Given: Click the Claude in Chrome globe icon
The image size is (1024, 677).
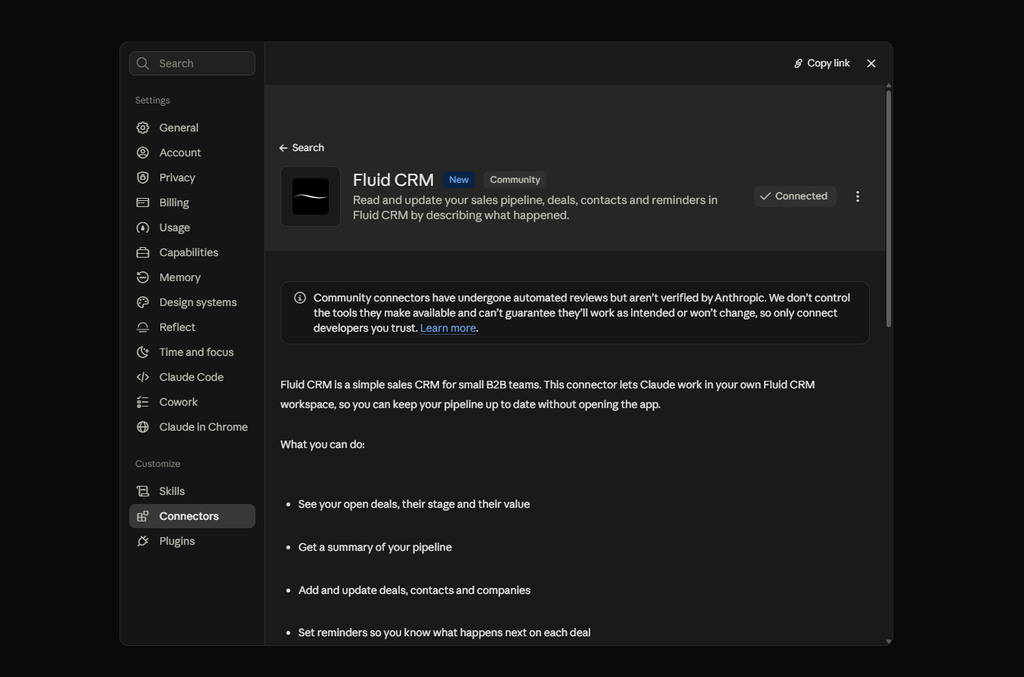Looking at the screenshot, I should click(142, 427).
